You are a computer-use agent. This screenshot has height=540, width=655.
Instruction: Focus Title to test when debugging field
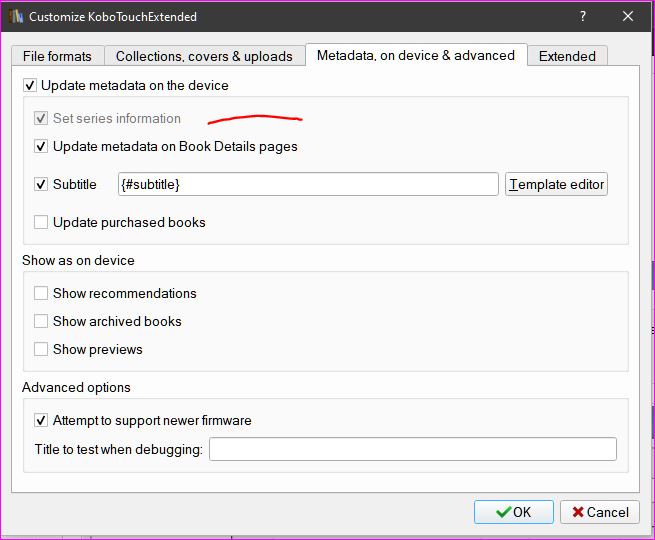[x=413, y=449]
